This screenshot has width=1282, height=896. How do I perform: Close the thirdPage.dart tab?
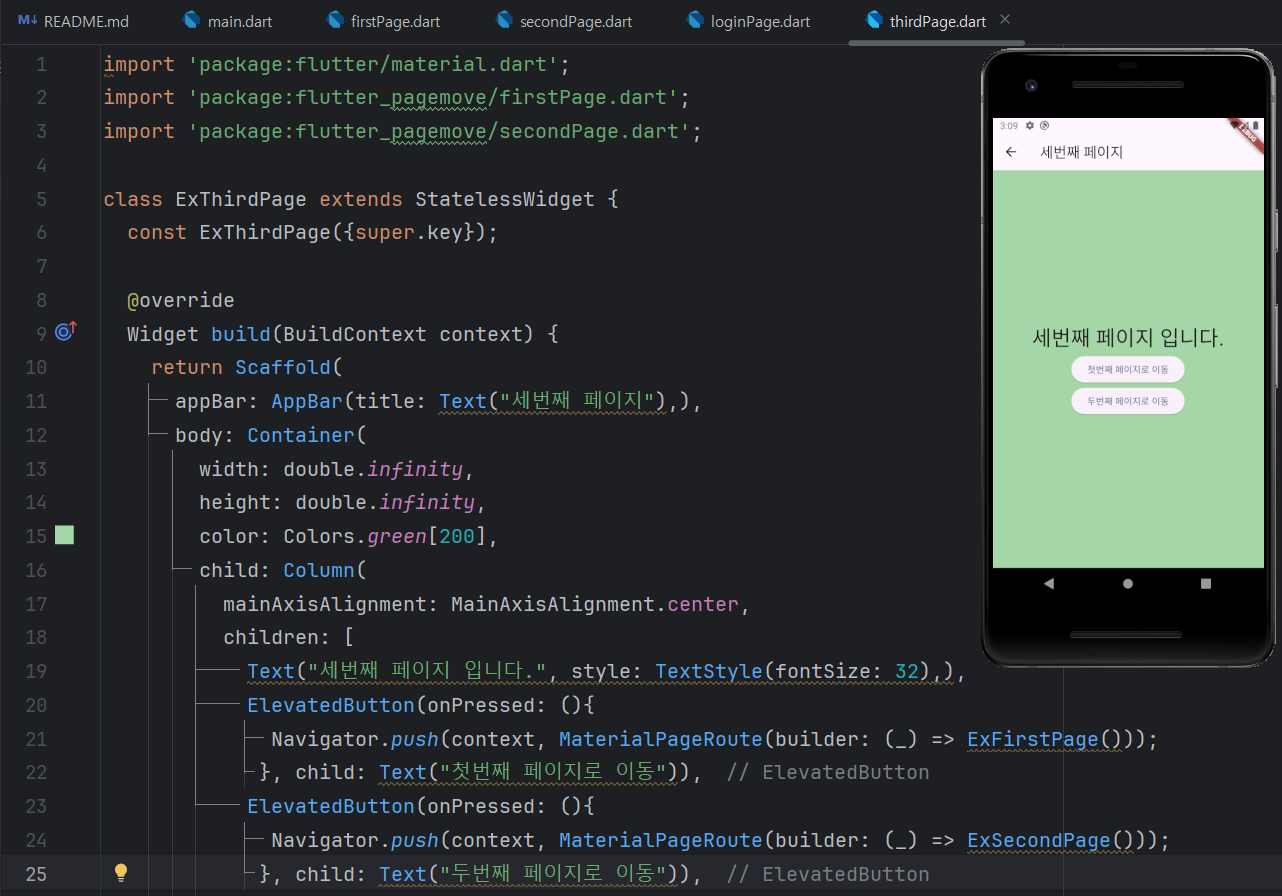1005,20
